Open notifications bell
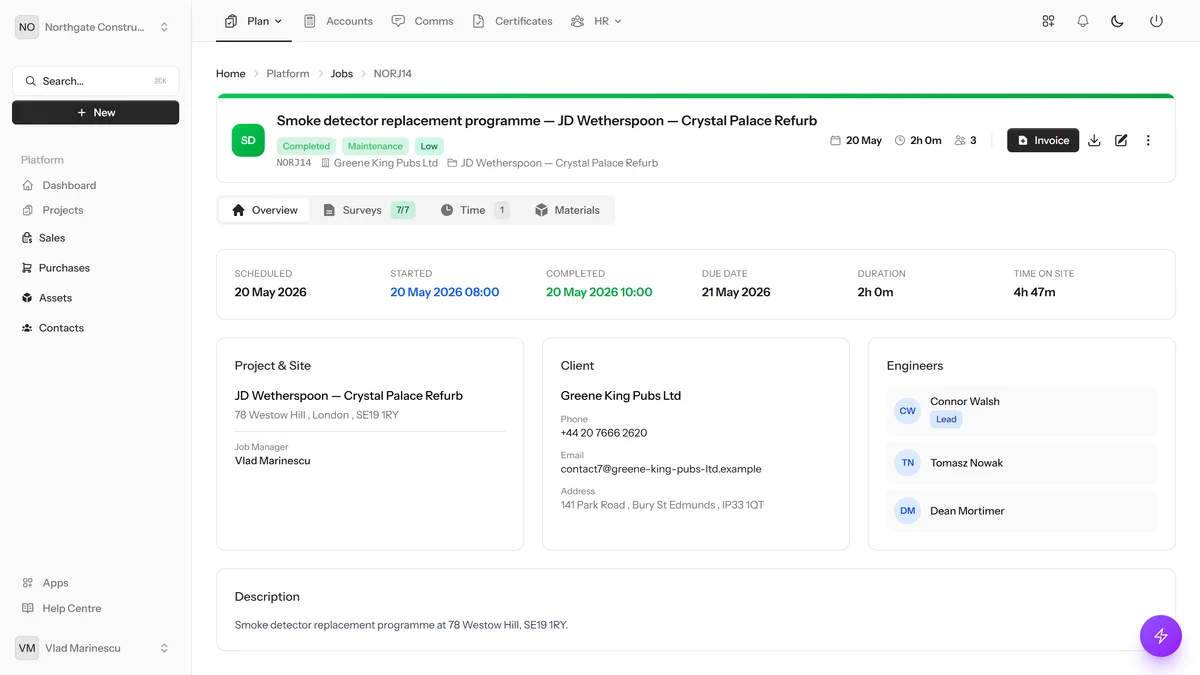Image resolution: width=1200 pixels, height=675 pixels. point(1083,21)
